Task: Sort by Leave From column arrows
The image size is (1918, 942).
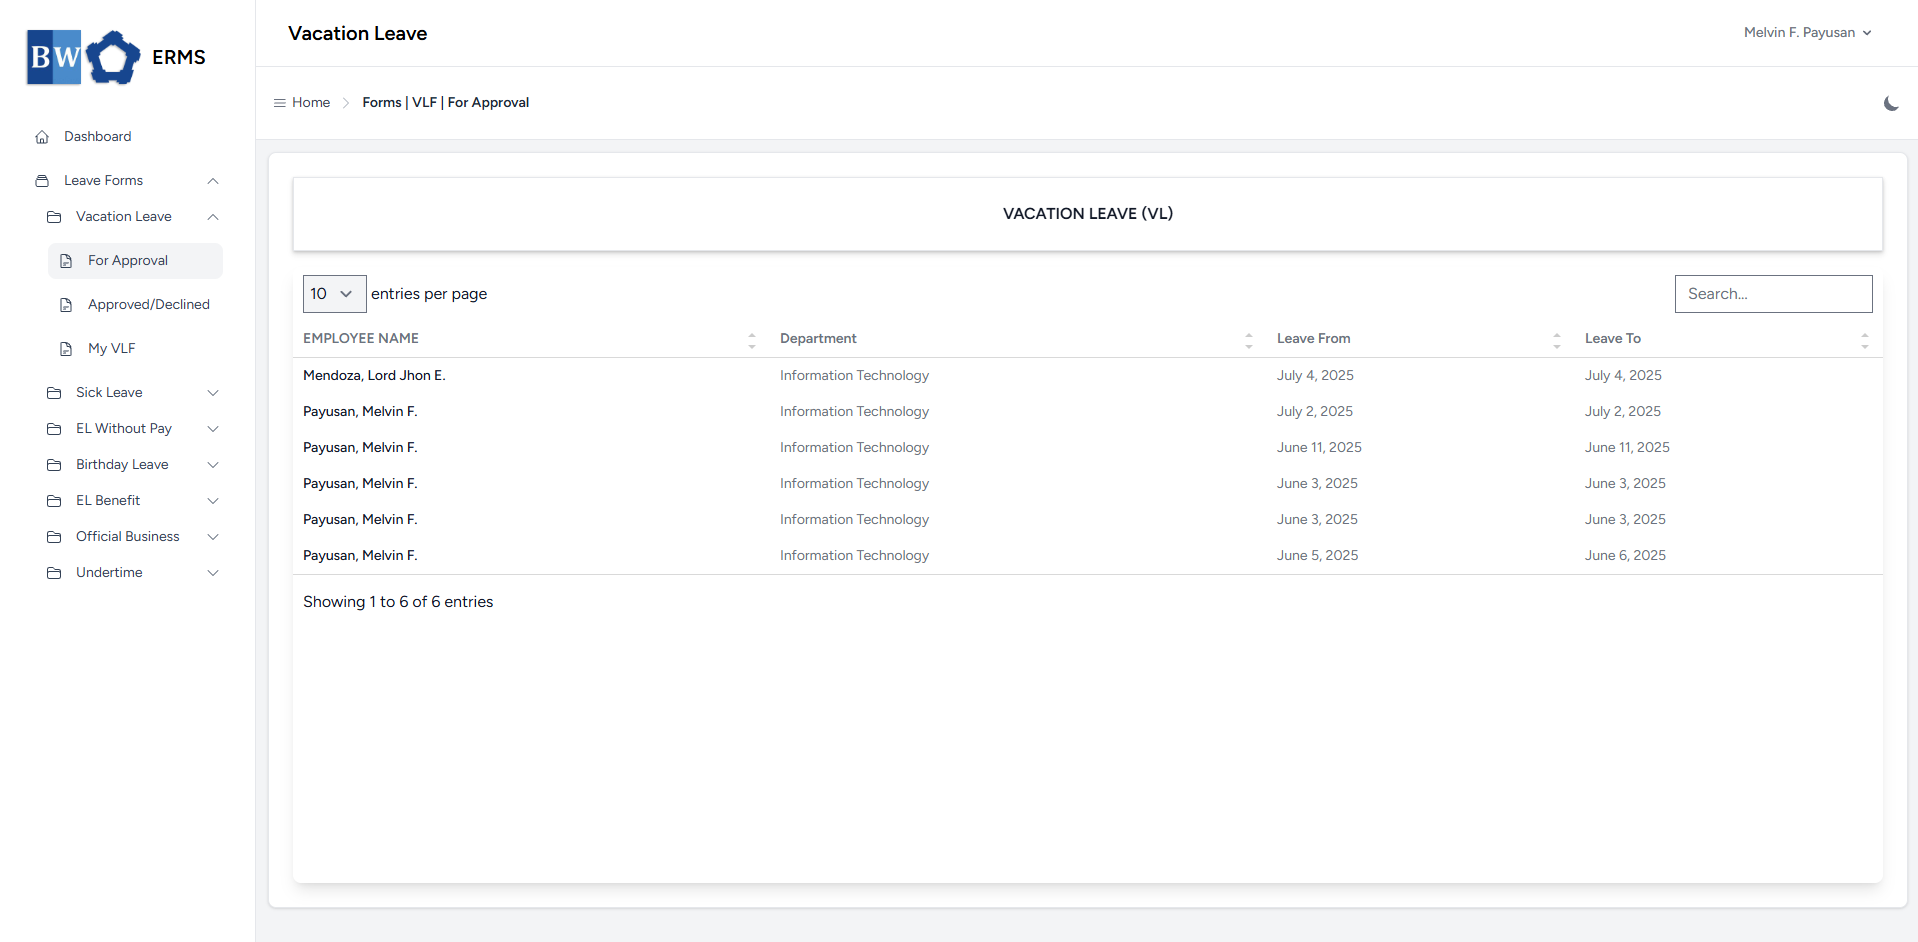Action: pos(1557,340)
